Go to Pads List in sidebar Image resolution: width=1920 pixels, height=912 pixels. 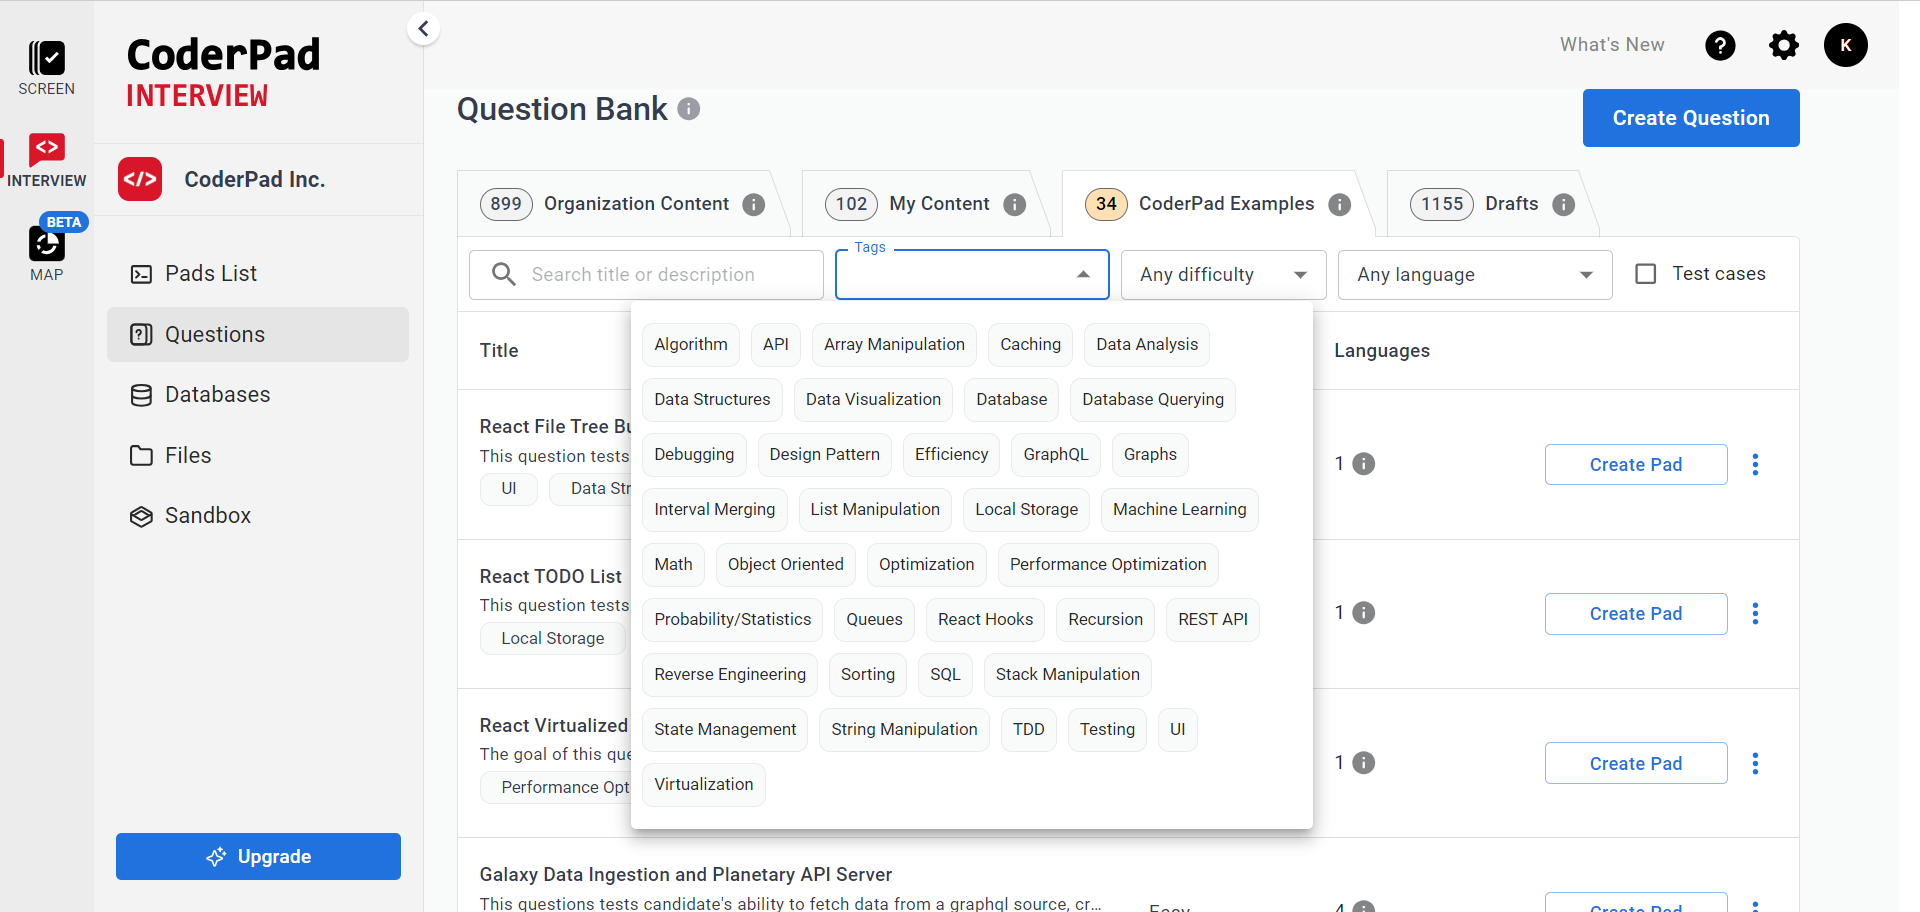210,274
